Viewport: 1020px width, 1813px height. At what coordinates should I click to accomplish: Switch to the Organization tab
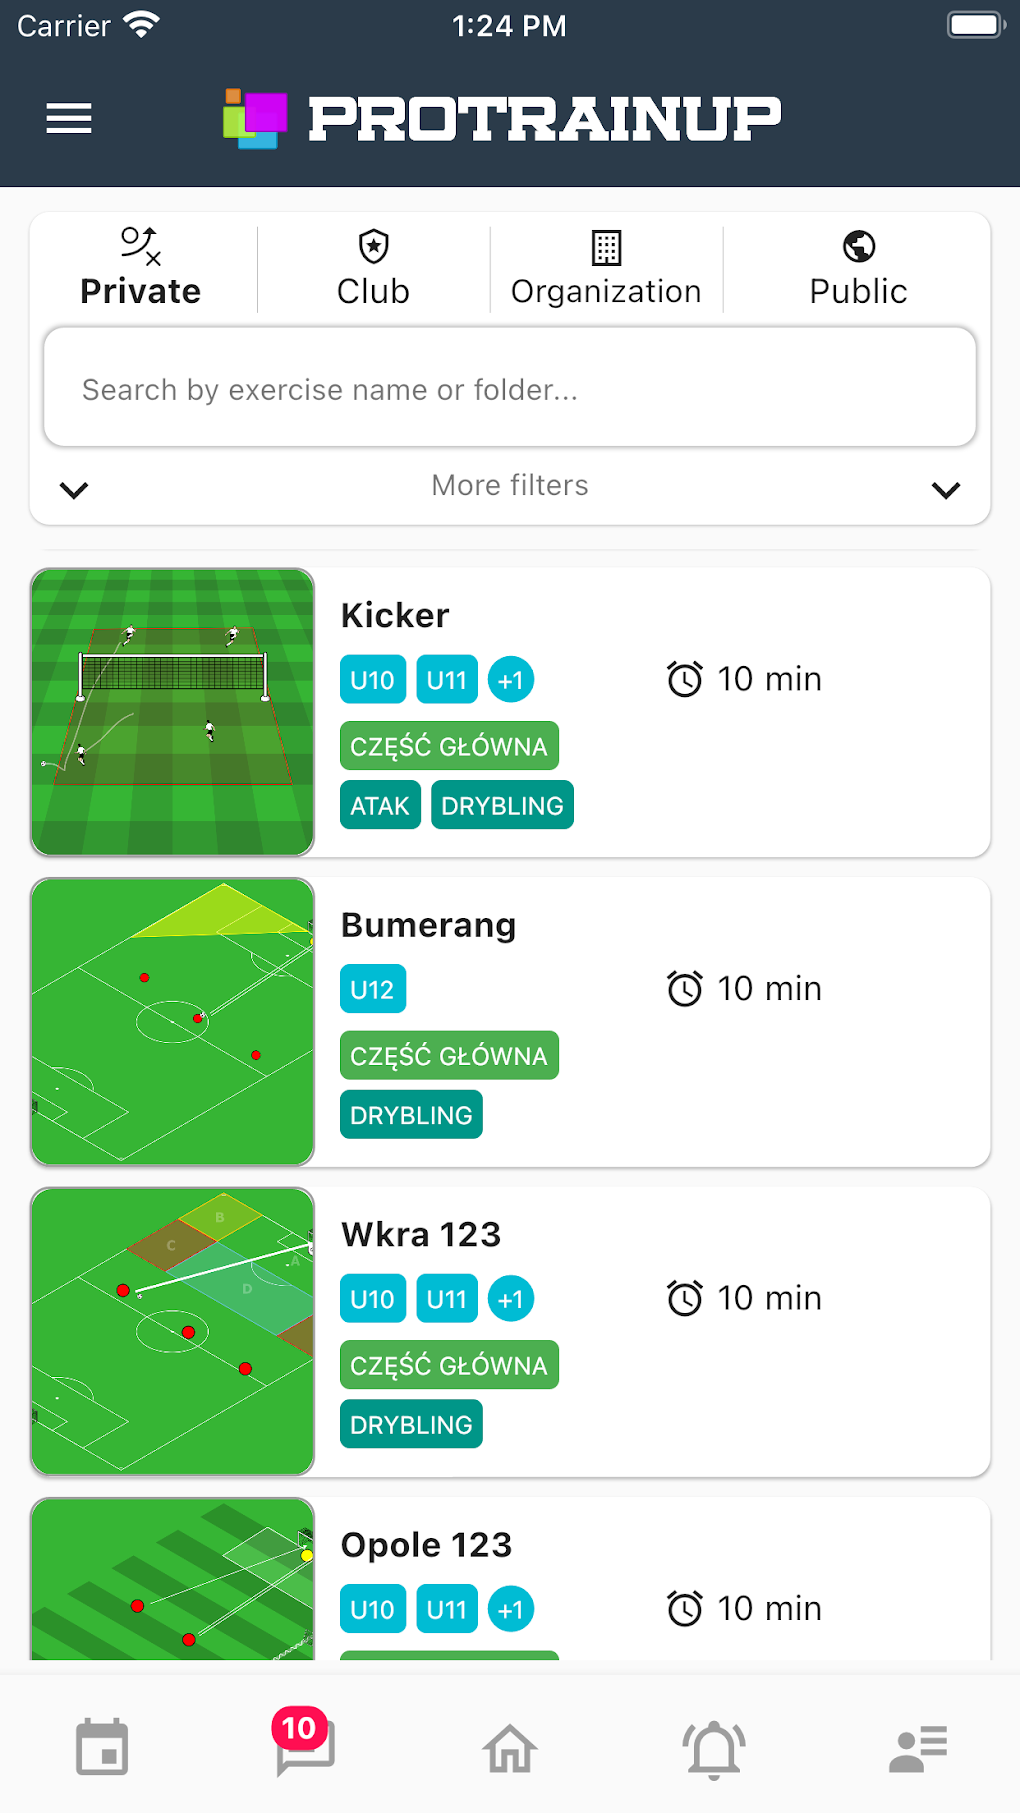pyautogui.click(x=606, y=268)
